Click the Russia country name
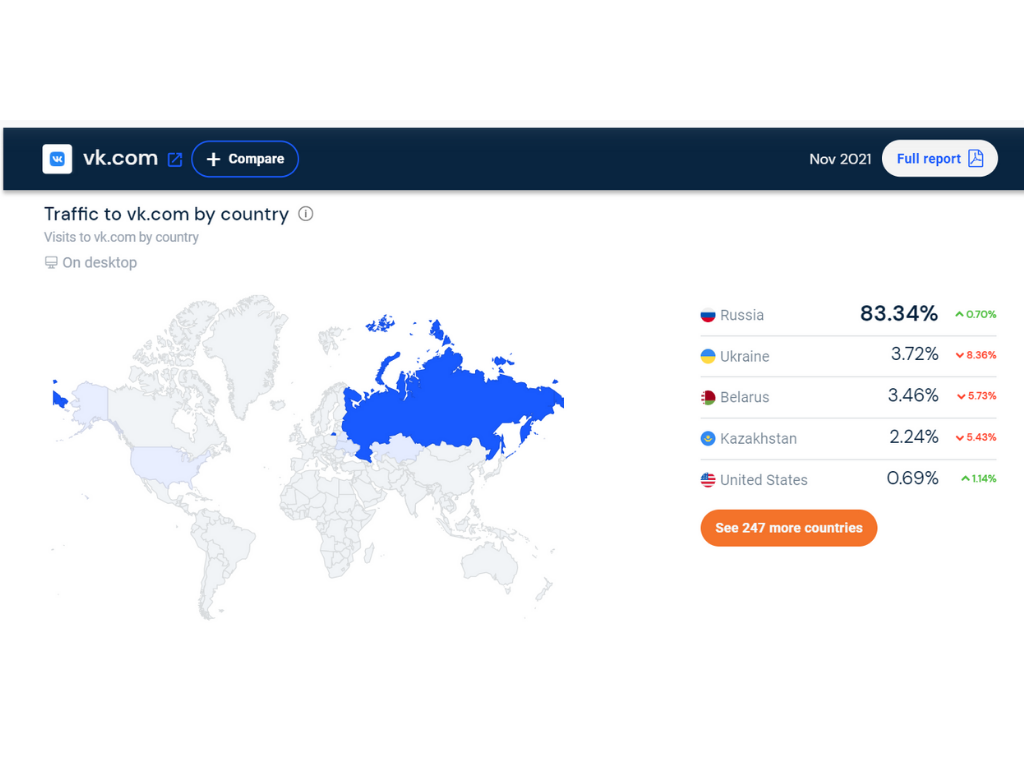This screenshot has height=768, width=1024. (x=742, y=315)
